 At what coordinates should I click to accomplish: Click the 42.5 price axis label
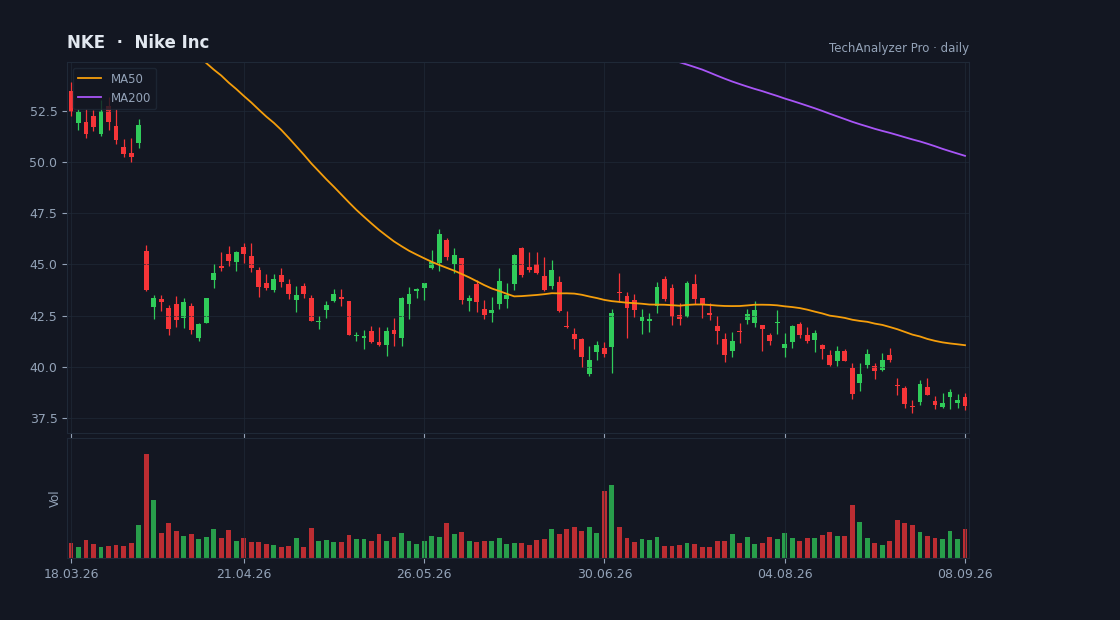[45, 316]
